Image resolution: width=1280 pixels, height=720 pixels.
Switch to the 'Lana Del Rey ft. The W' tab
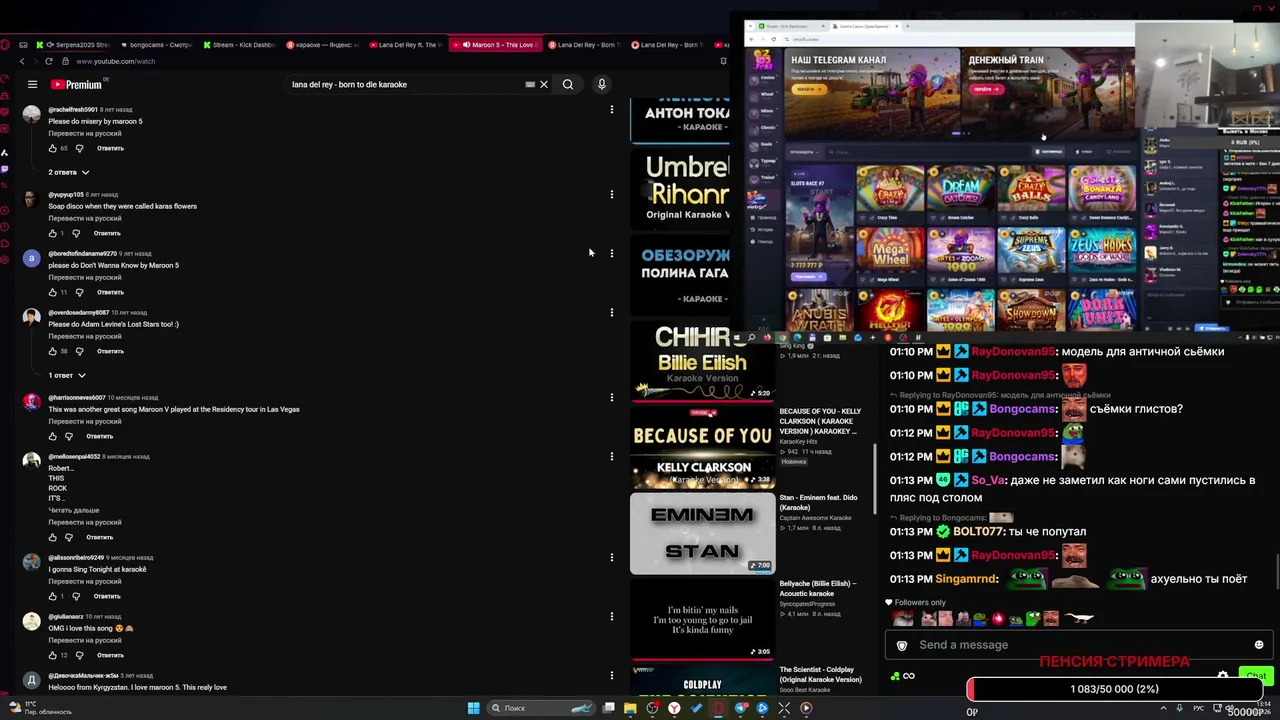point(405,45)
